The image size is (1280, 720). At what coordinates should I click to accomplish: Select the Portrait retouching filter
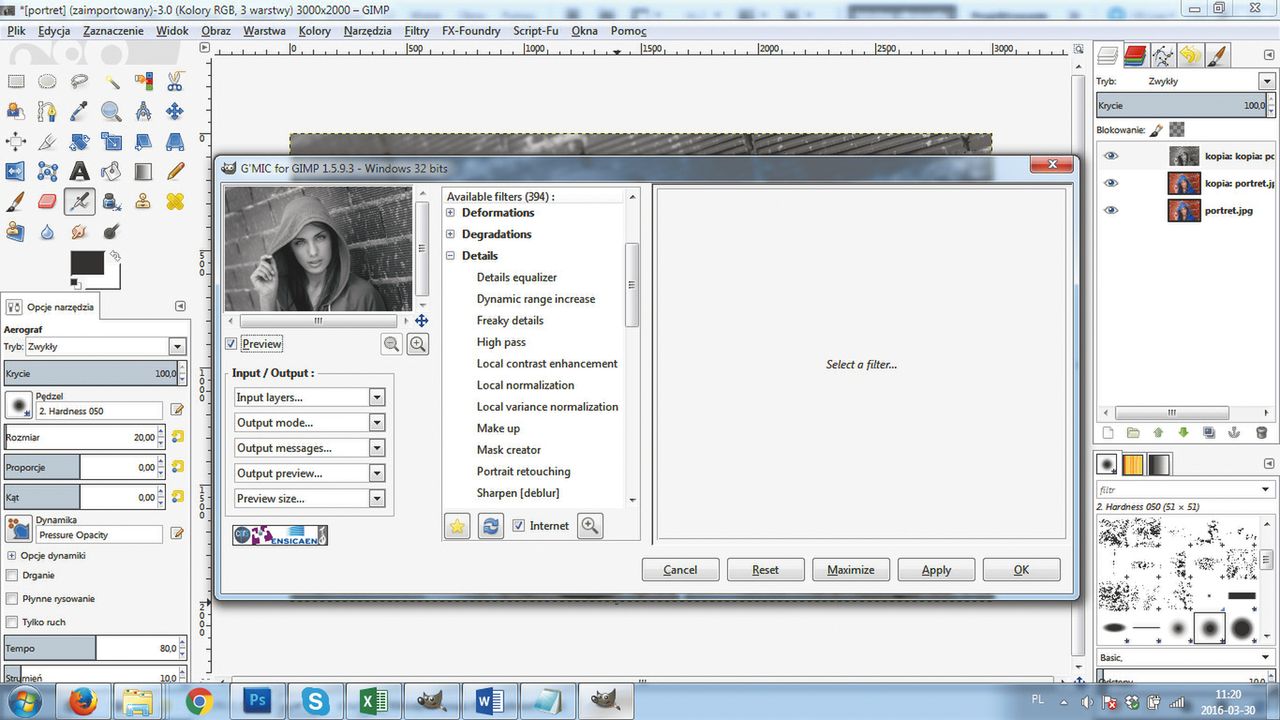point(524,471)
